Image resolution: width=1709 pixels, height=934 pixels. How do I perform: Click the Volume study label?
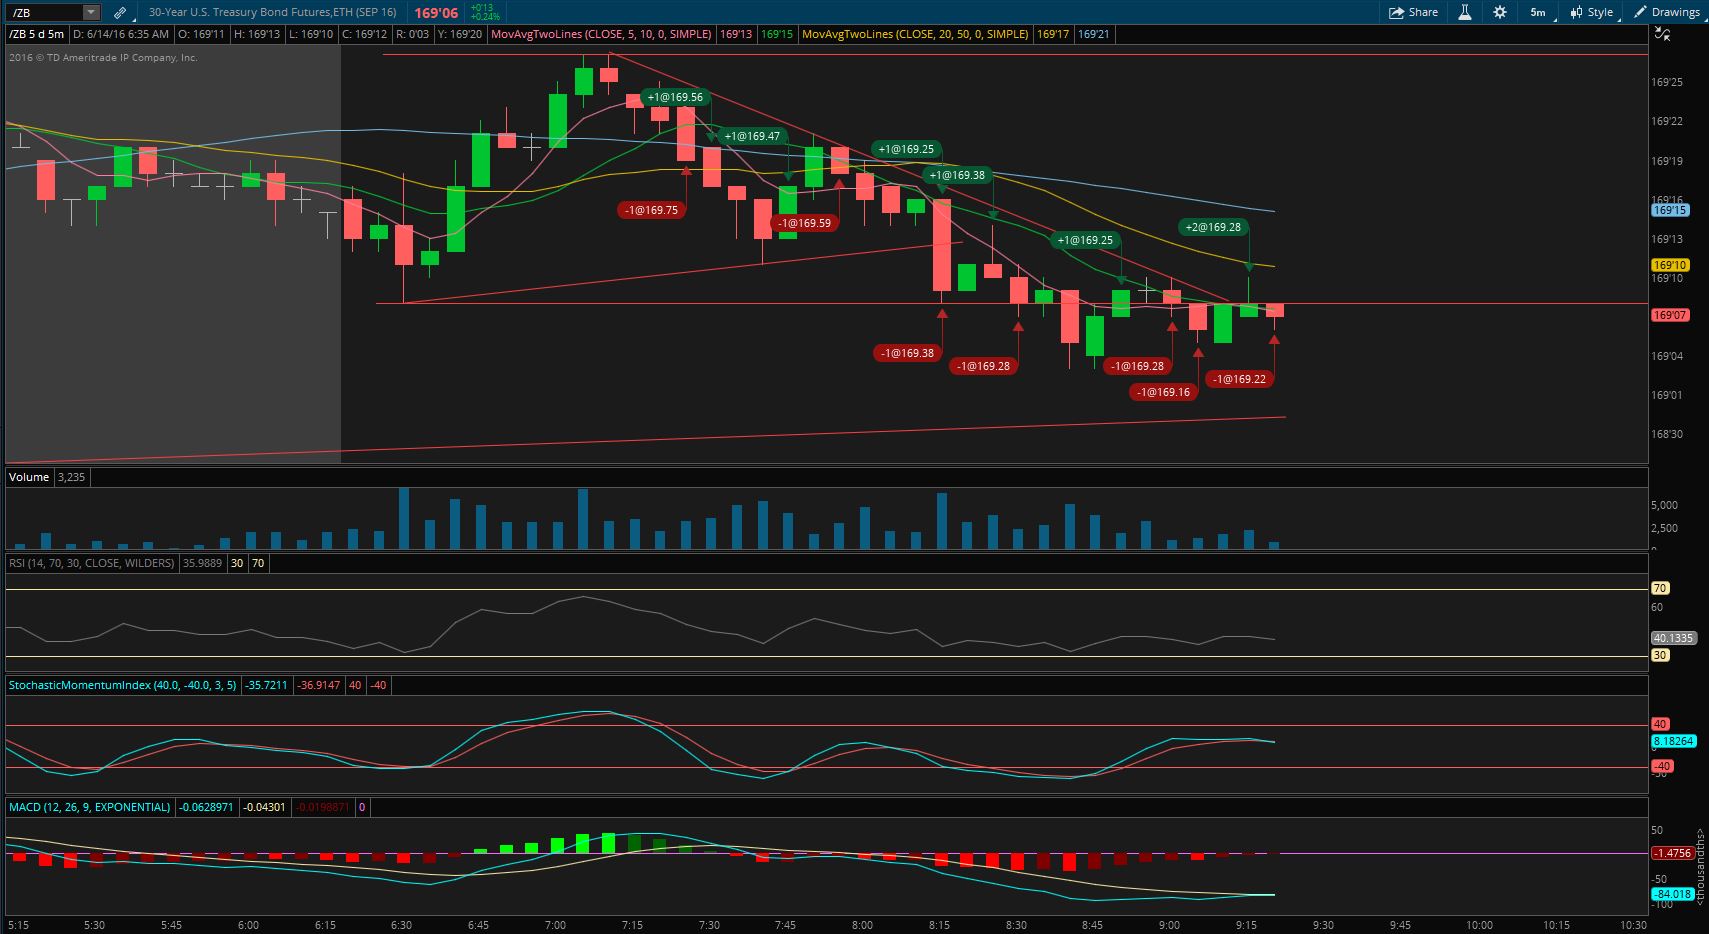29,477
